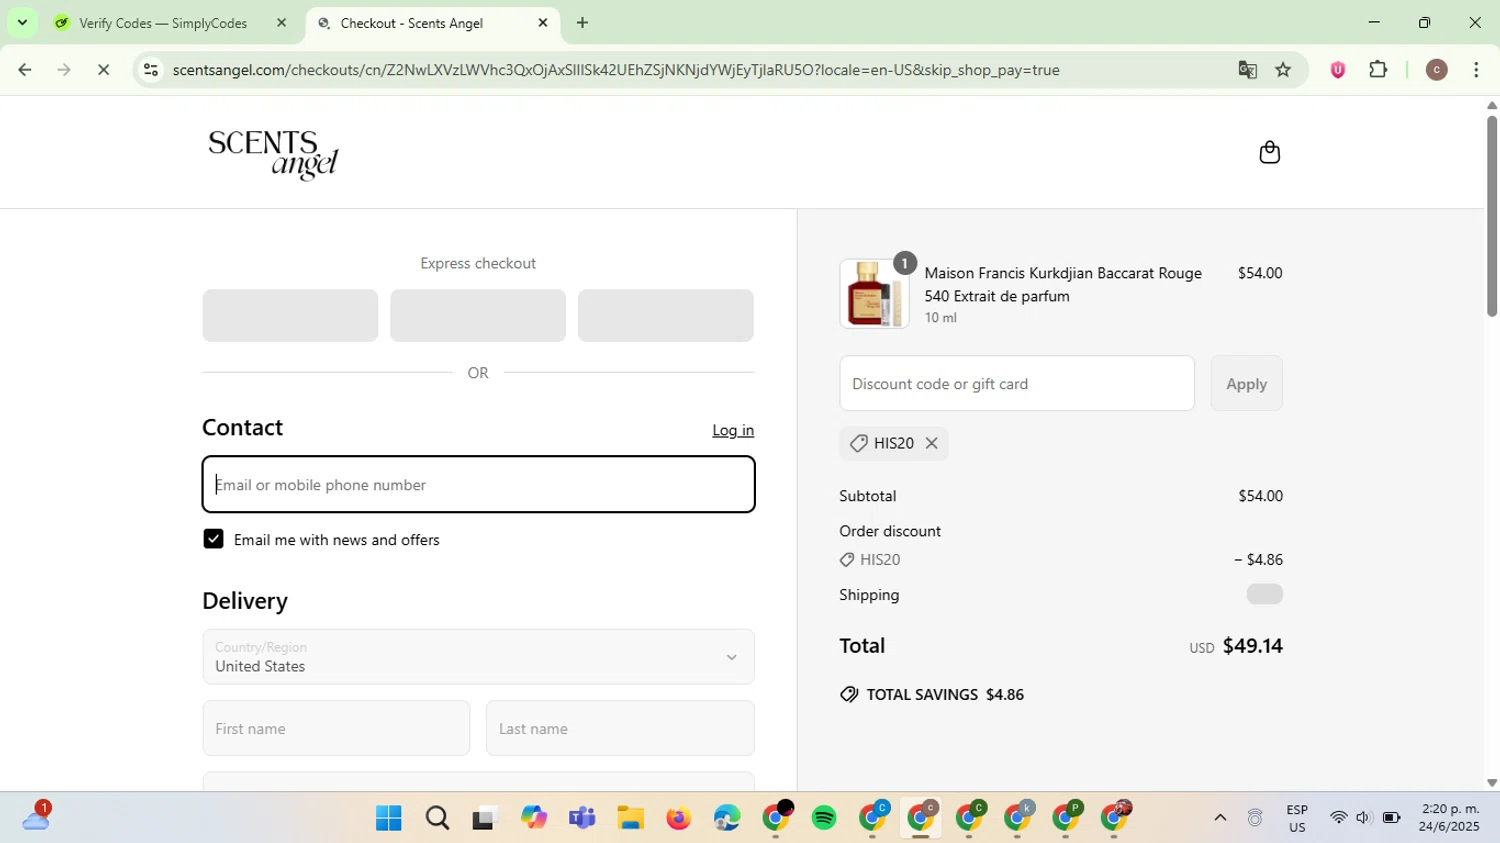Open the tab search dropdown arrow
The height and width of the screenshot is (843, 1500).
point(22,22)
